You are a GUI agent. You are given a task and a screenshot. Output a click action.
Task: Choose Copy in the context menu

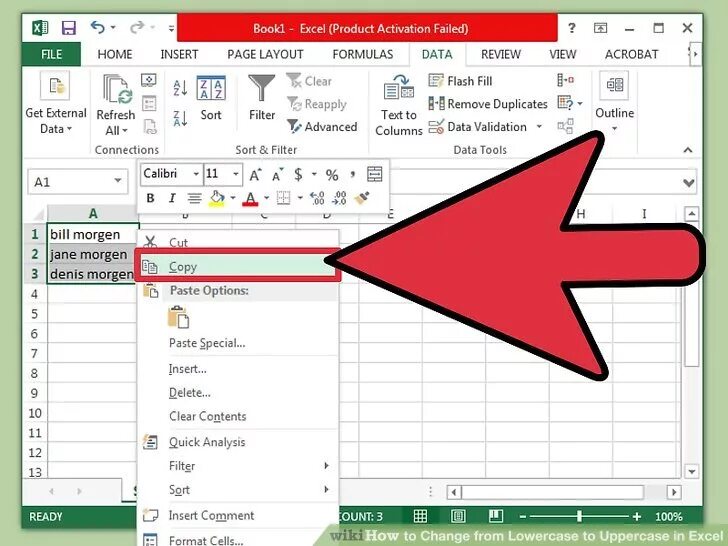click(x=238, y=266)
